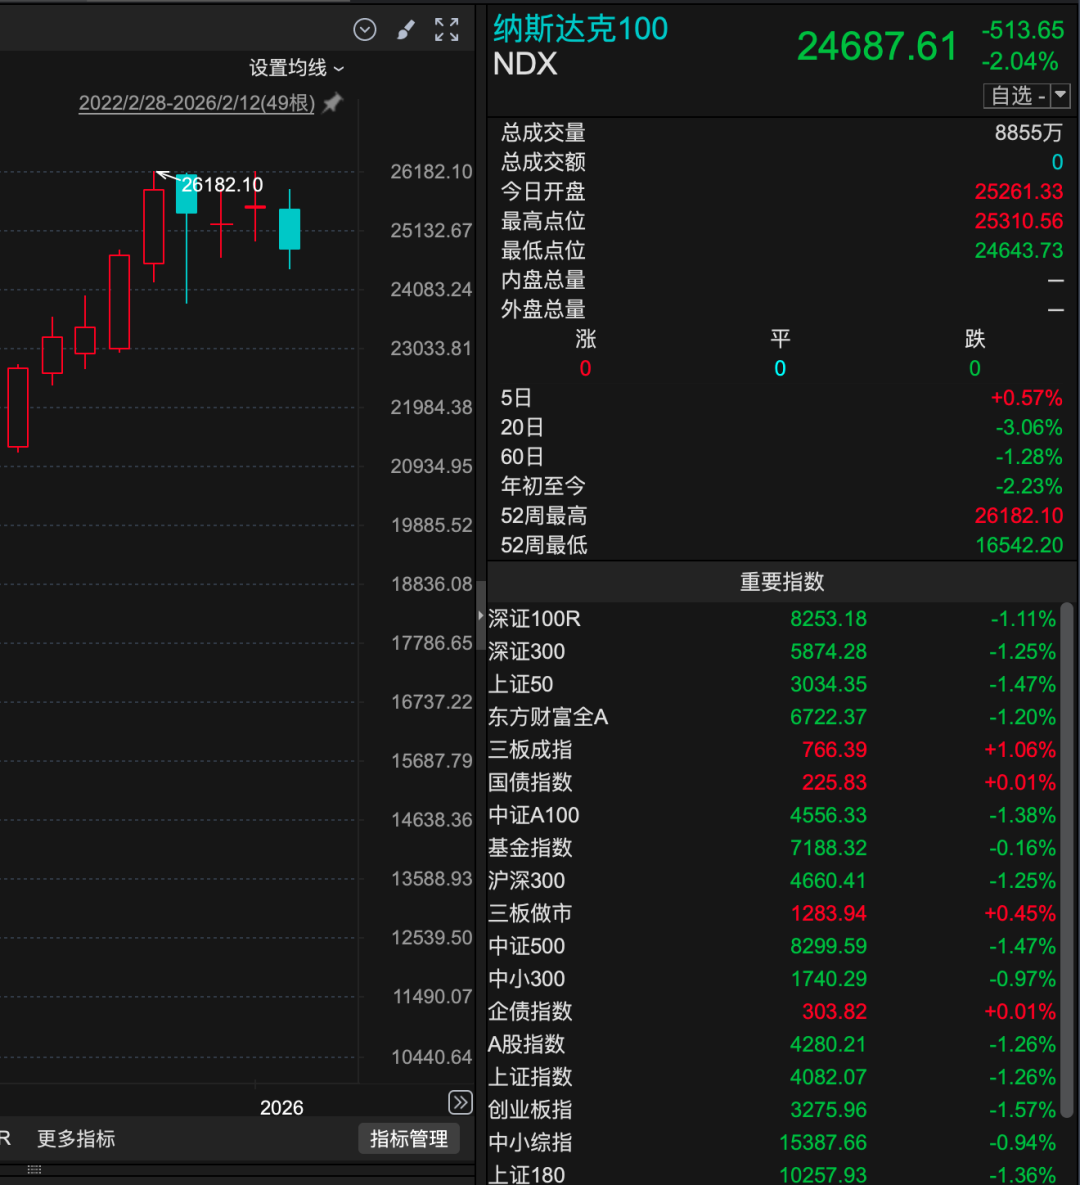Select 企债指数 index row

click(x=772, y=1012)
